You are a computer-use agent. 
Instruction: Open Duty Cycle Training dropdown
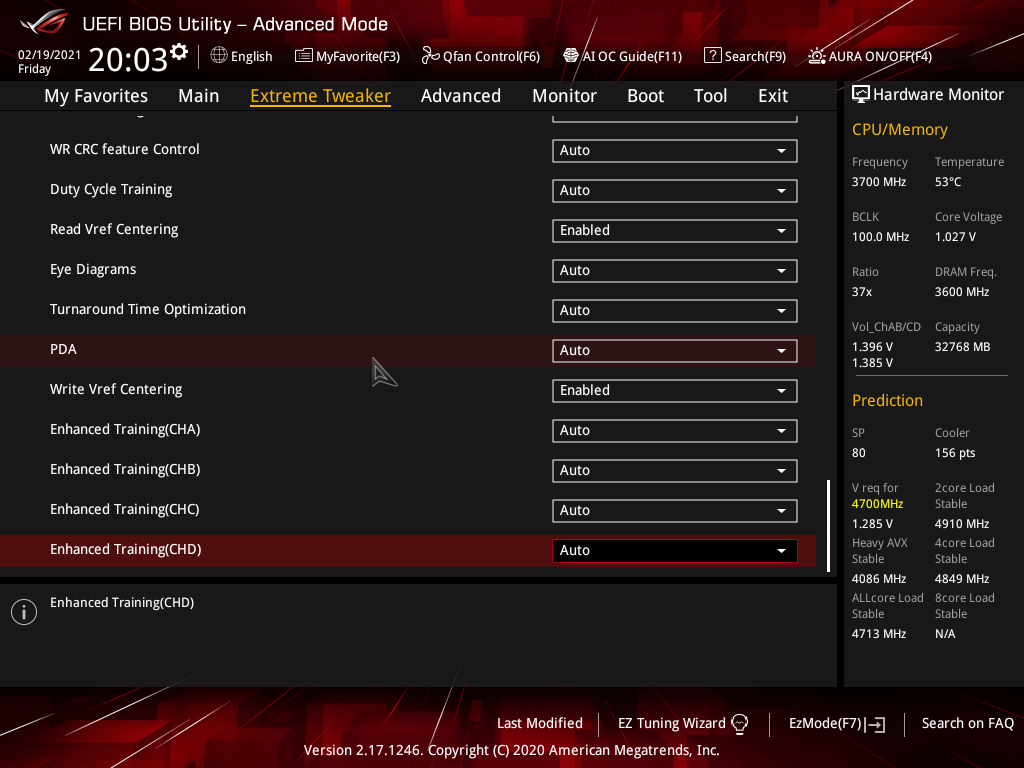675,191
